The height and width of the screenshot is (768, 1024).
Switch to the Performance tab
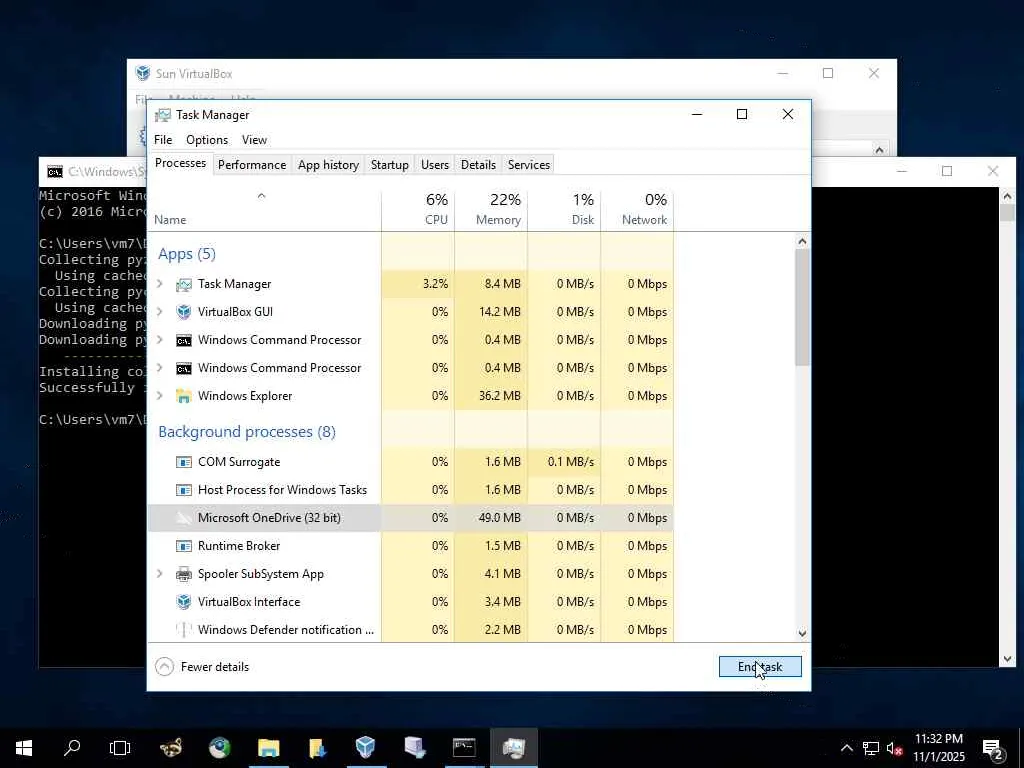coord(252,165)
